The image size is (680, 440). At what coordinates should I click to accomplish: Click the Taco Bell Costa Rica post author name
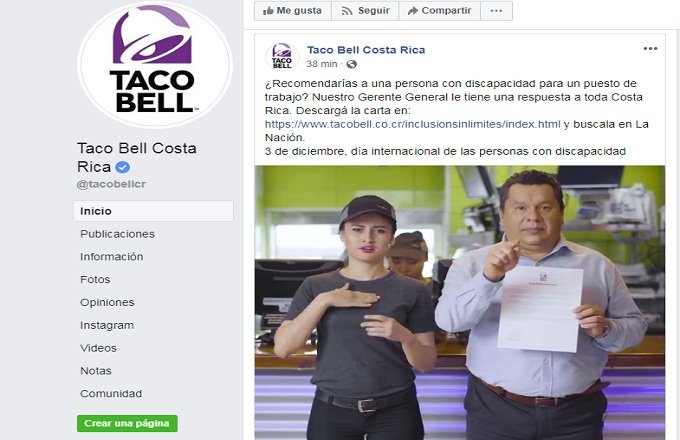pyautogui.click(x=366, y=50)
